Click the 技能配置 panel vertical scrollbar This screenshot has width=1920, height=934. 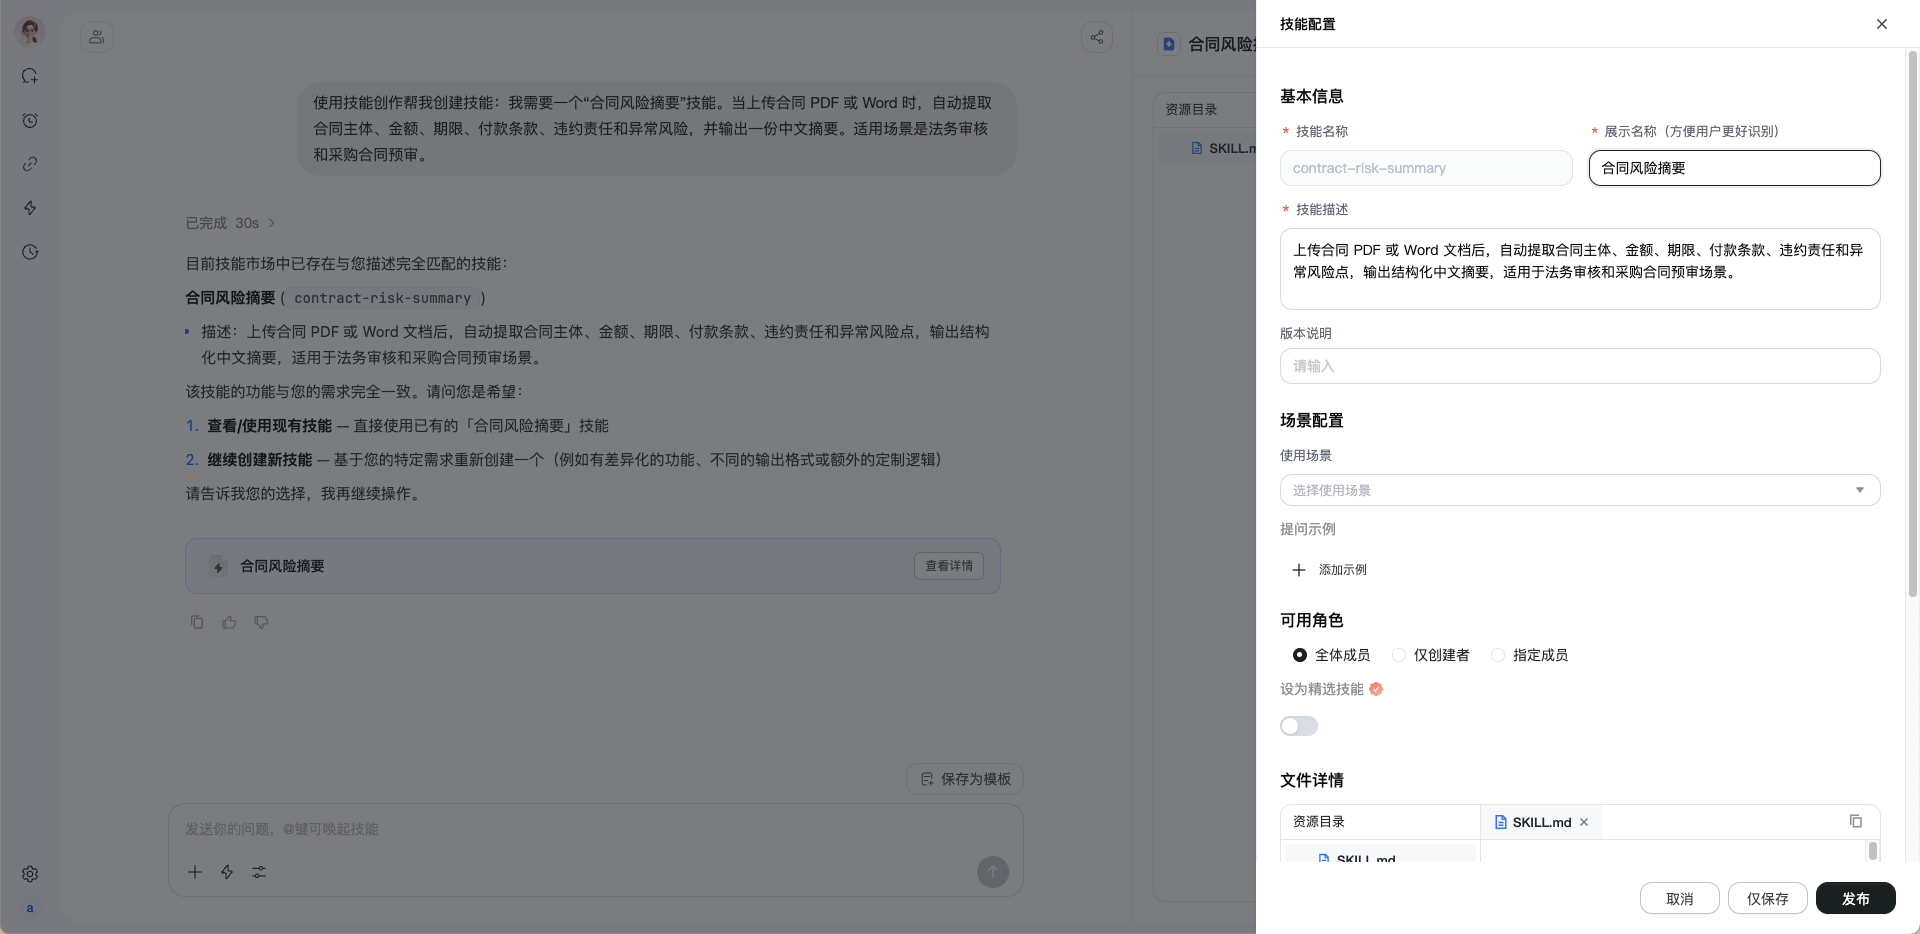click(1913, 325)
